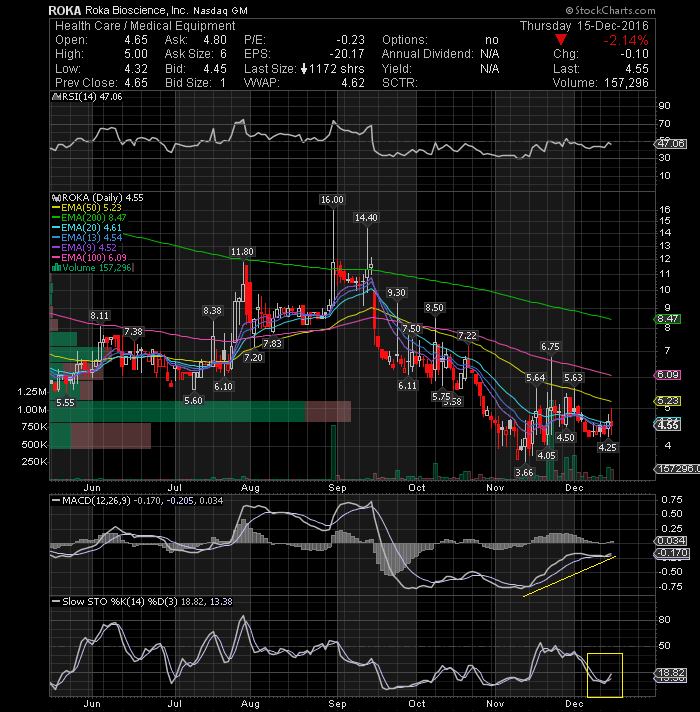The height and width of the screenshot is (712, 700).
Task: Click the 0.034 MACD histogram axis tag
Action: (670, 541)
